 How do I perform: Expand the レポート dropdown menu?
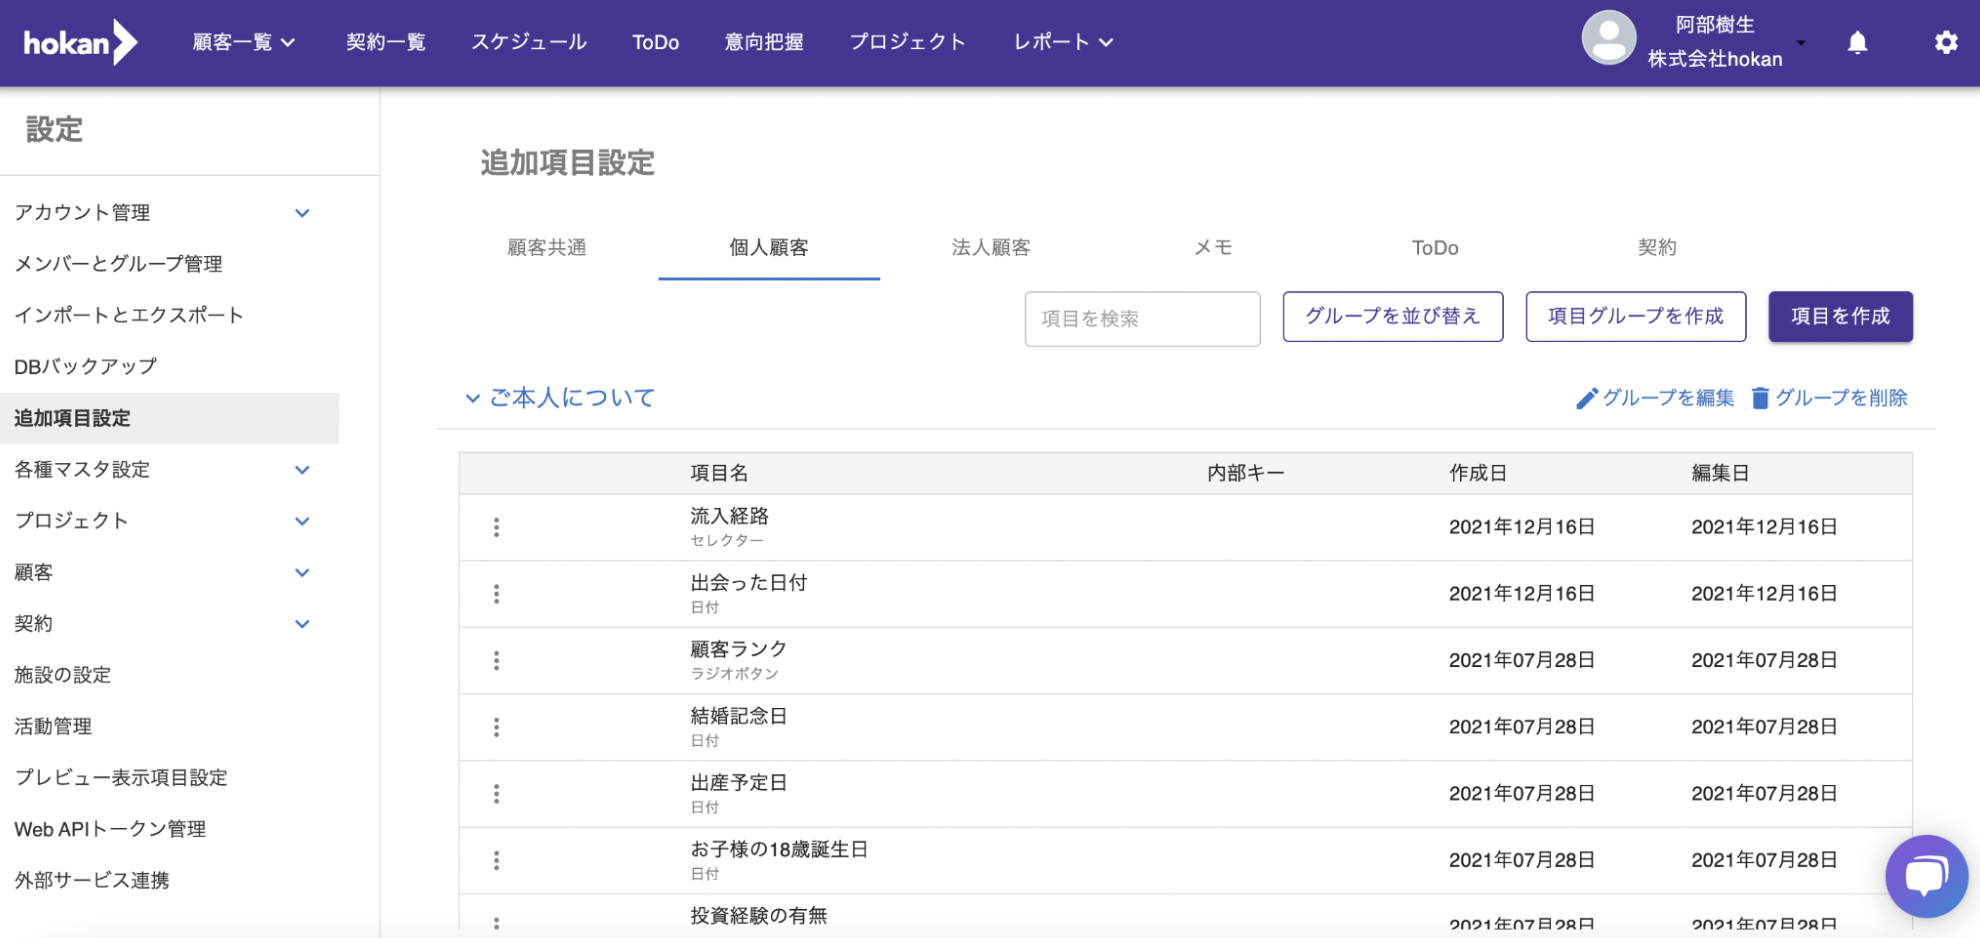(x=1063, y=42)
